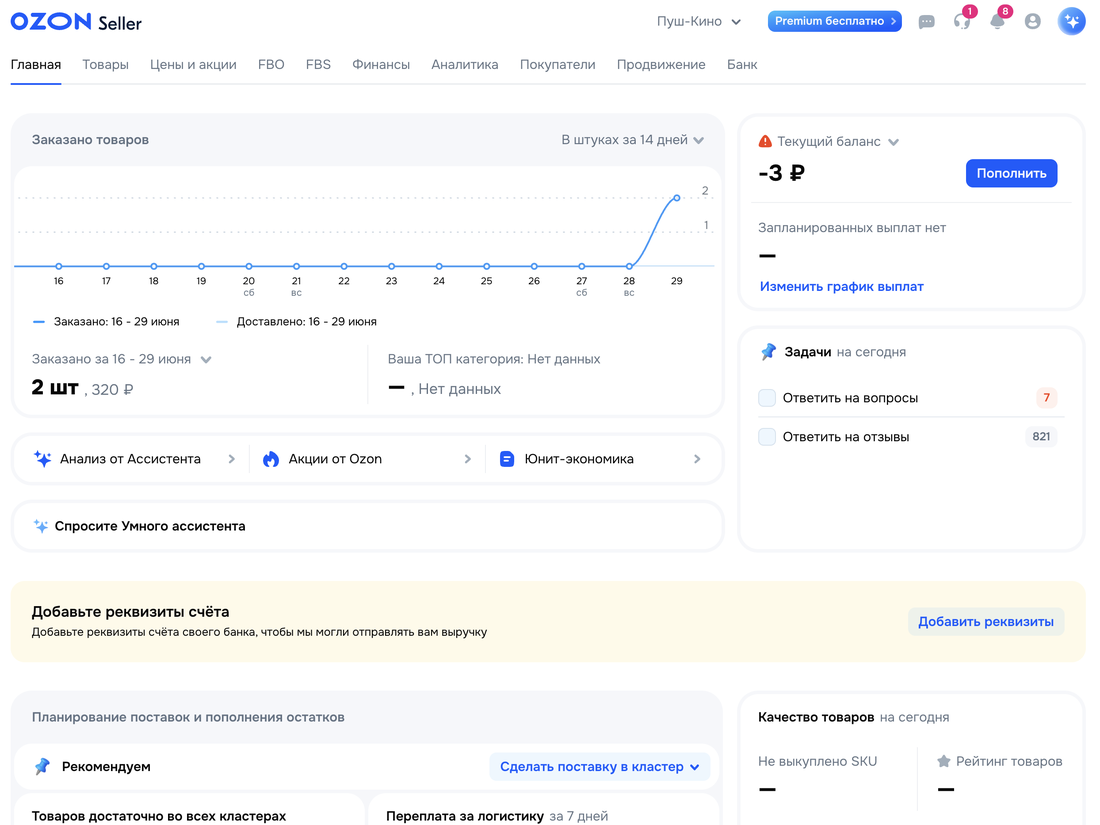Toggle the Заказано: 16 - 29 июня legend
The image size is (1100, 825).
[106, 322]
